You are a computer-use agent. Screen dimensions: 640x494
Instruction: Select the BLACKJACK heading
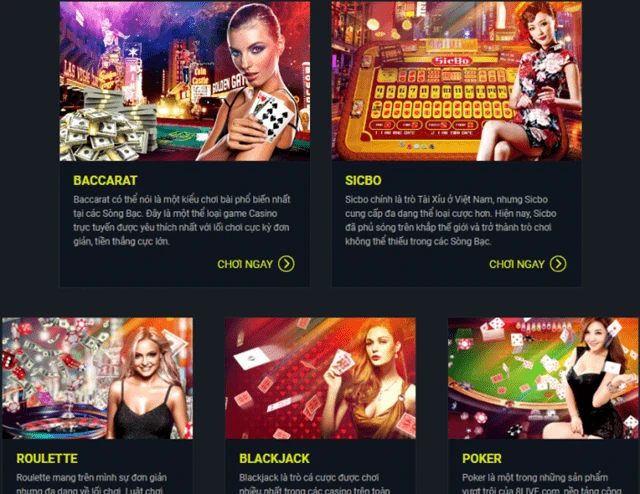(274, 458)
